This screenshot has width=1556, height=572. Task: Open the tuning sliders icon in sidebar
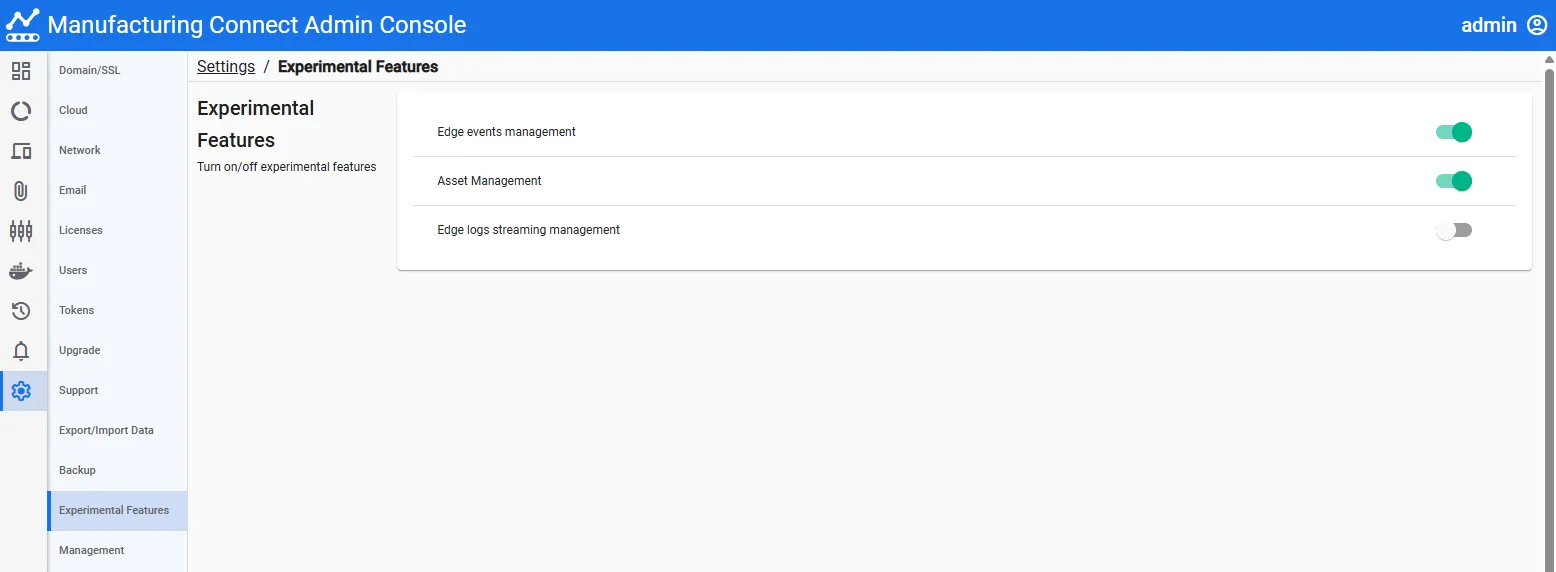tap(21, 231)
